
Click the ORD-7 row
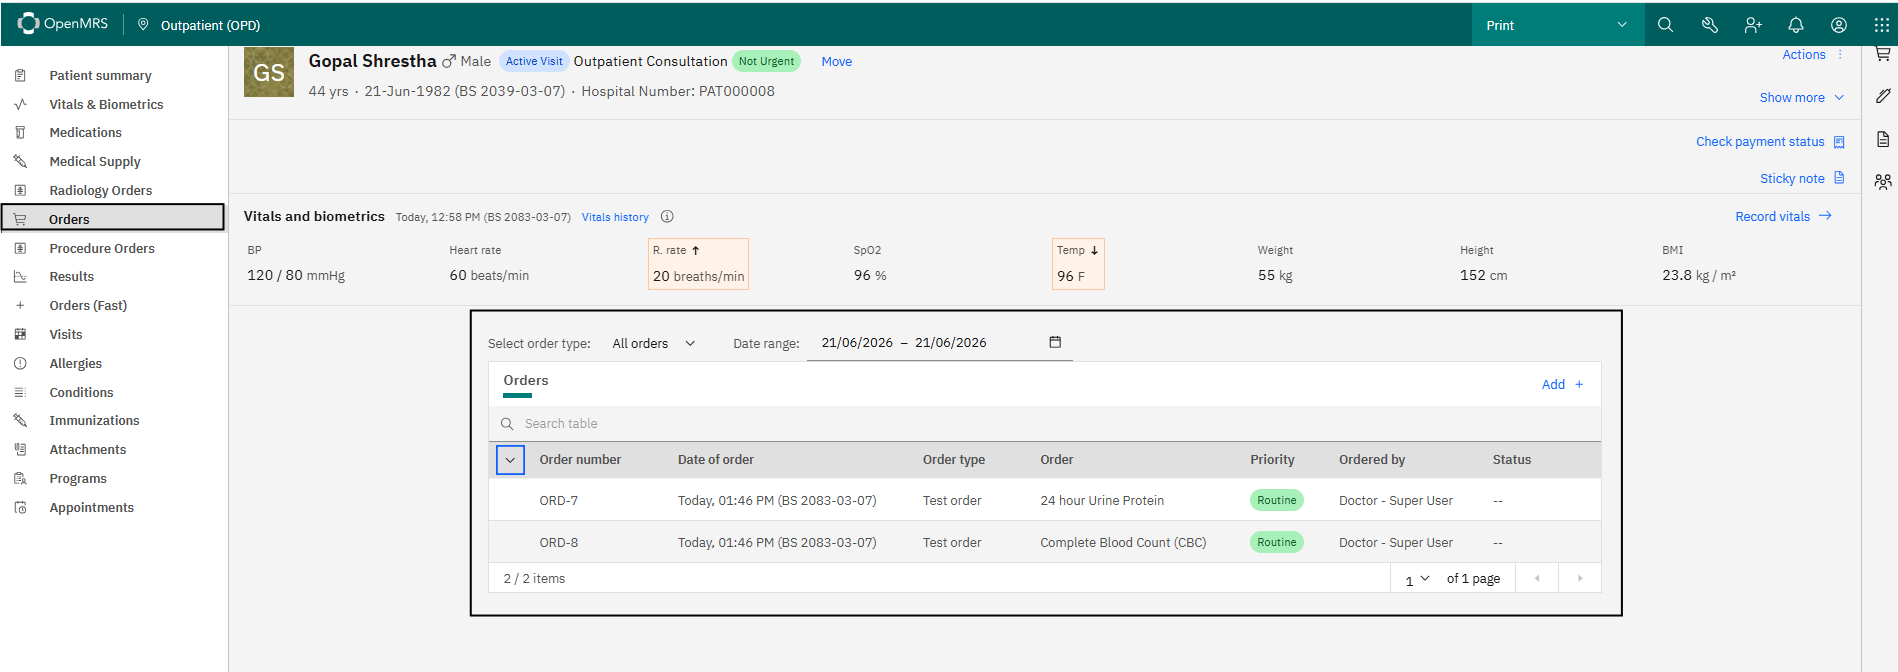(1045, 501)
